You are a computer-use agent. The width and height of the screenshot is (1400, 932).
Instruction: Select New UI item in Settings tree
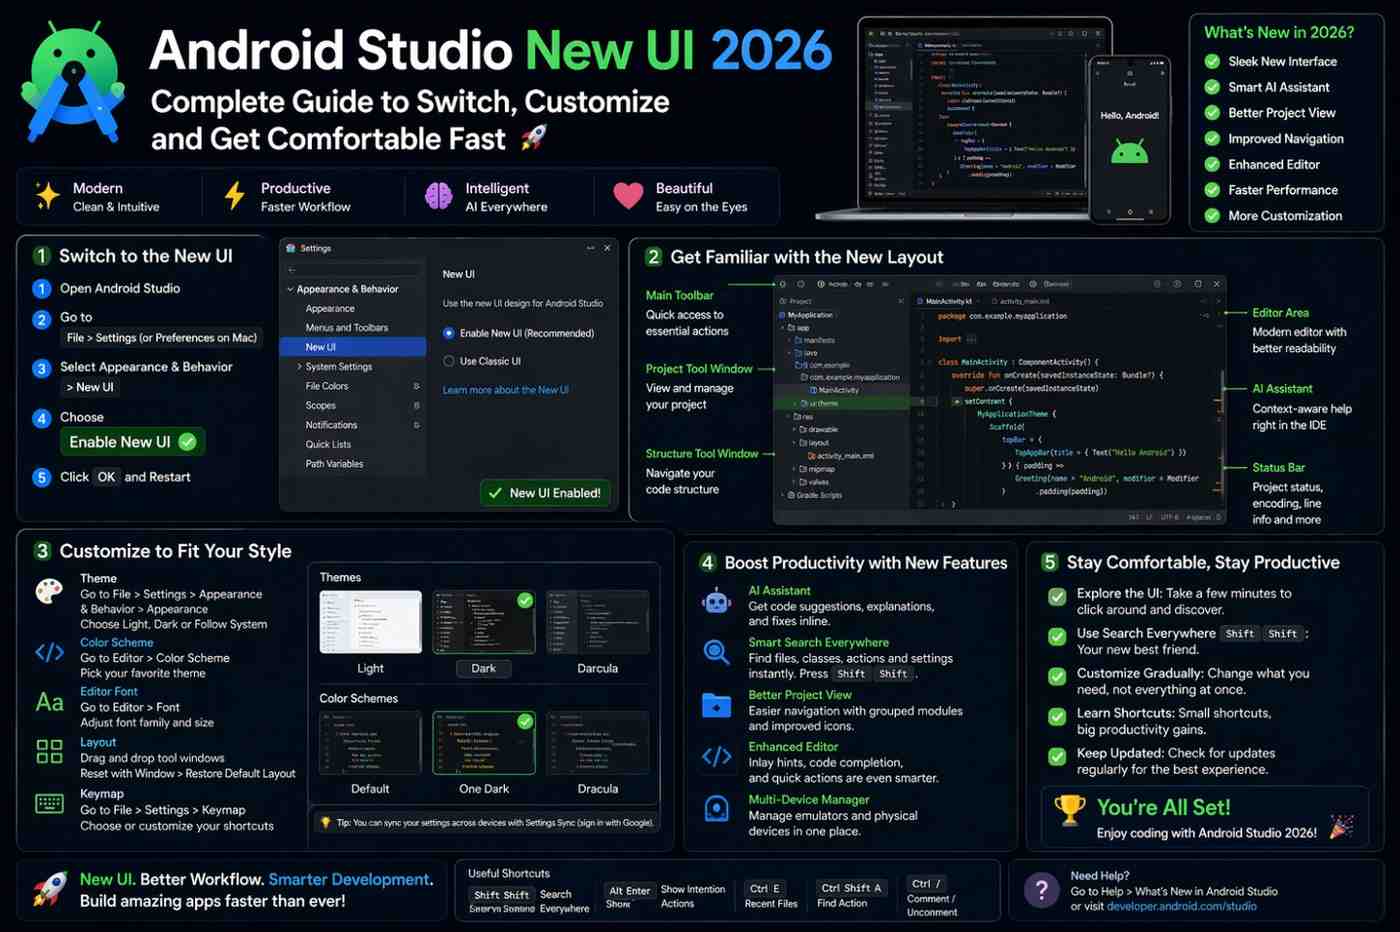point(352,347)
